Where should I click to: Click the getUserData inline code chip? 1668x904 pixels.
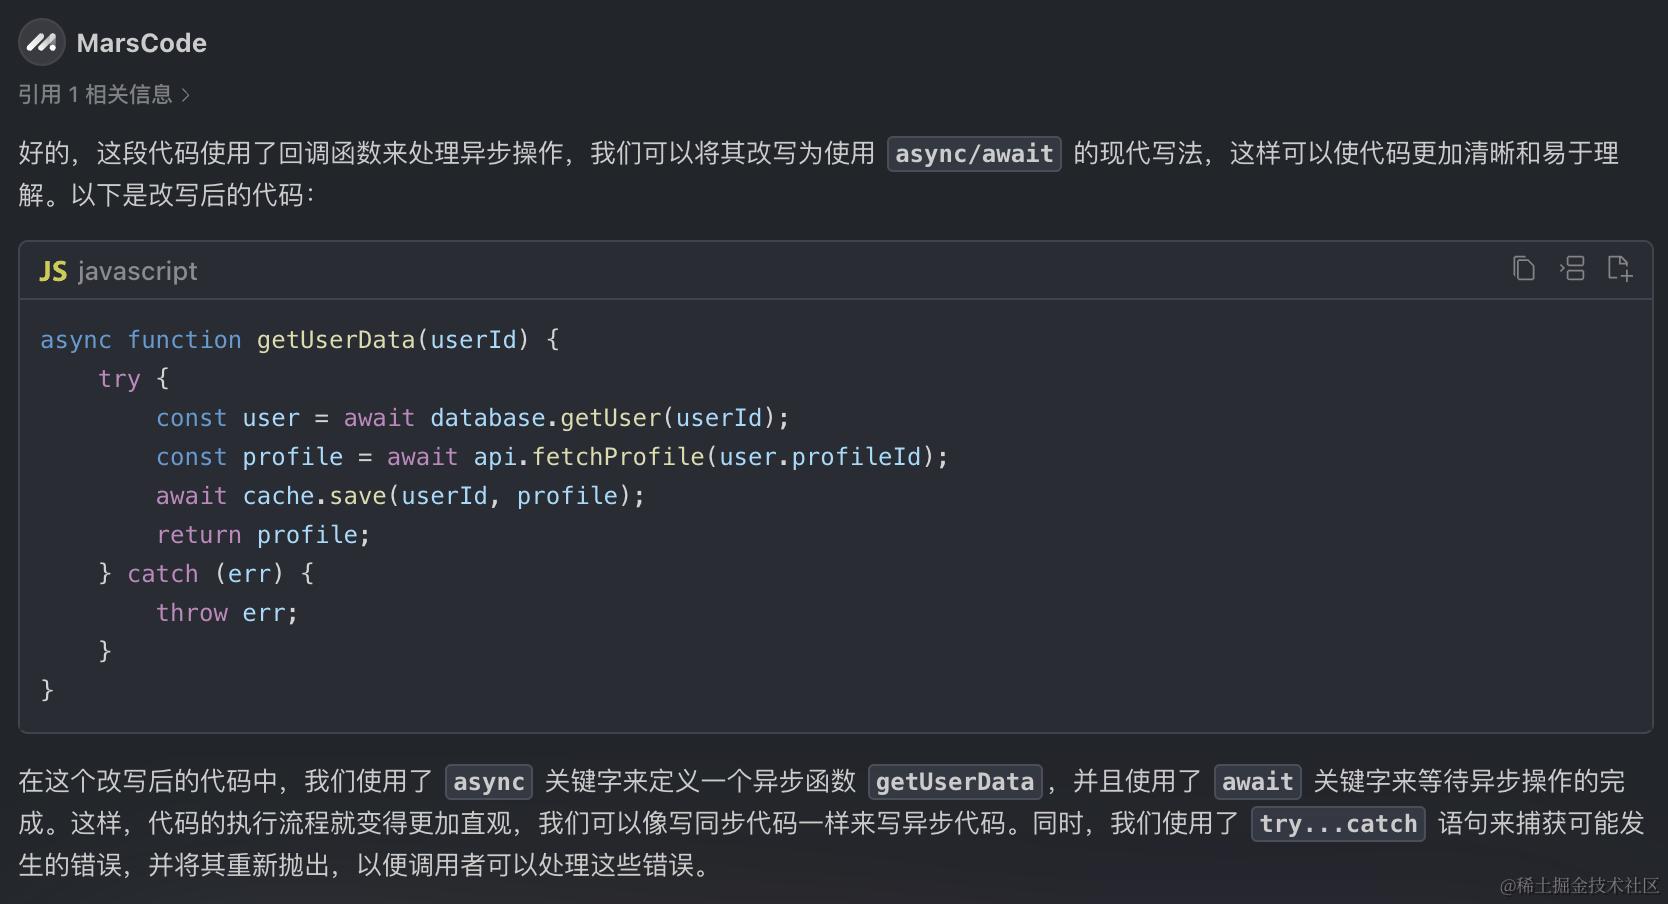click(x=955, y=782)
